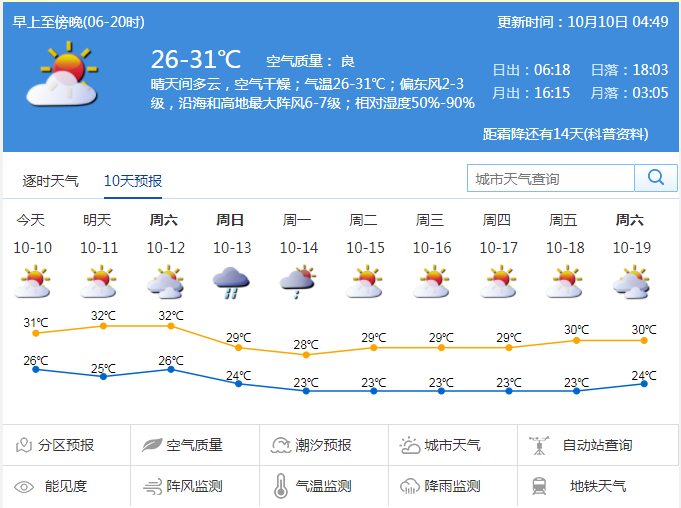The height and width of the screenshot is (508, 681).
Task: Click the 城市天气查询 search field
Action: coord(551,178)
